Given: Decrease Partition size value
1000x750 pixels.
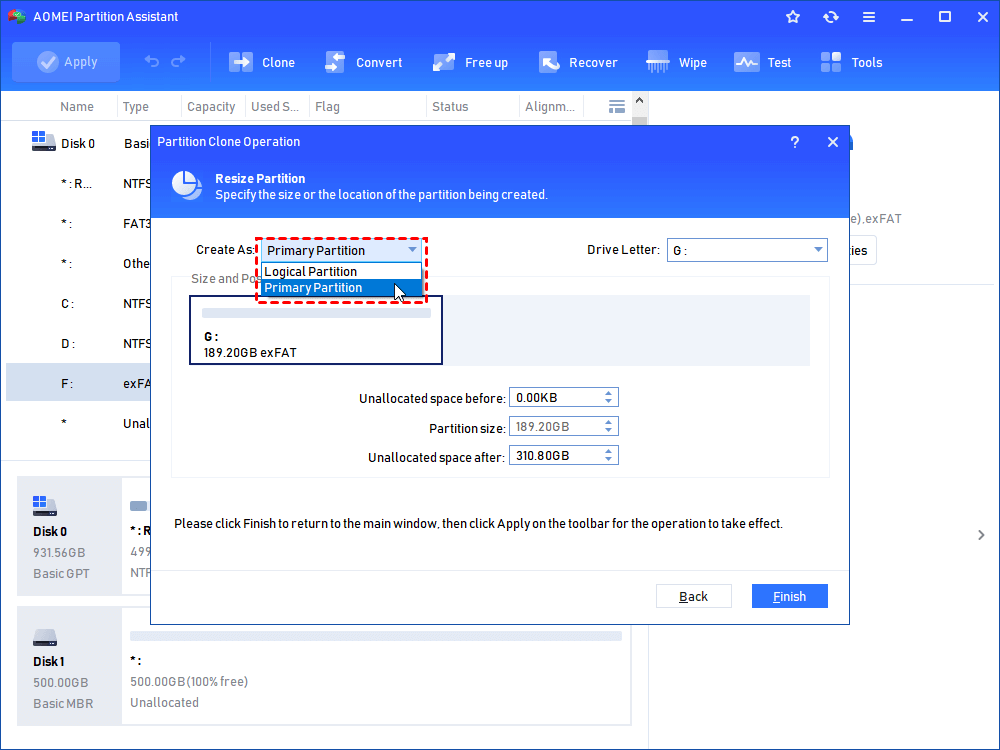Looking at the screenshot, I should pos(608,431).
